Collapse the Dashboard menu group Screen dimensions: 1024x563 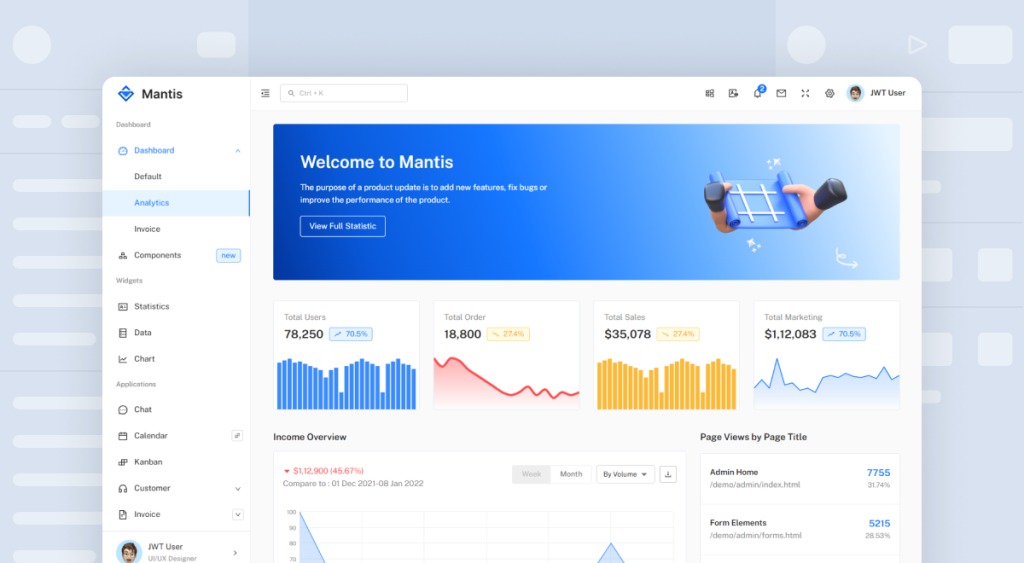click(x=238, y=151)
